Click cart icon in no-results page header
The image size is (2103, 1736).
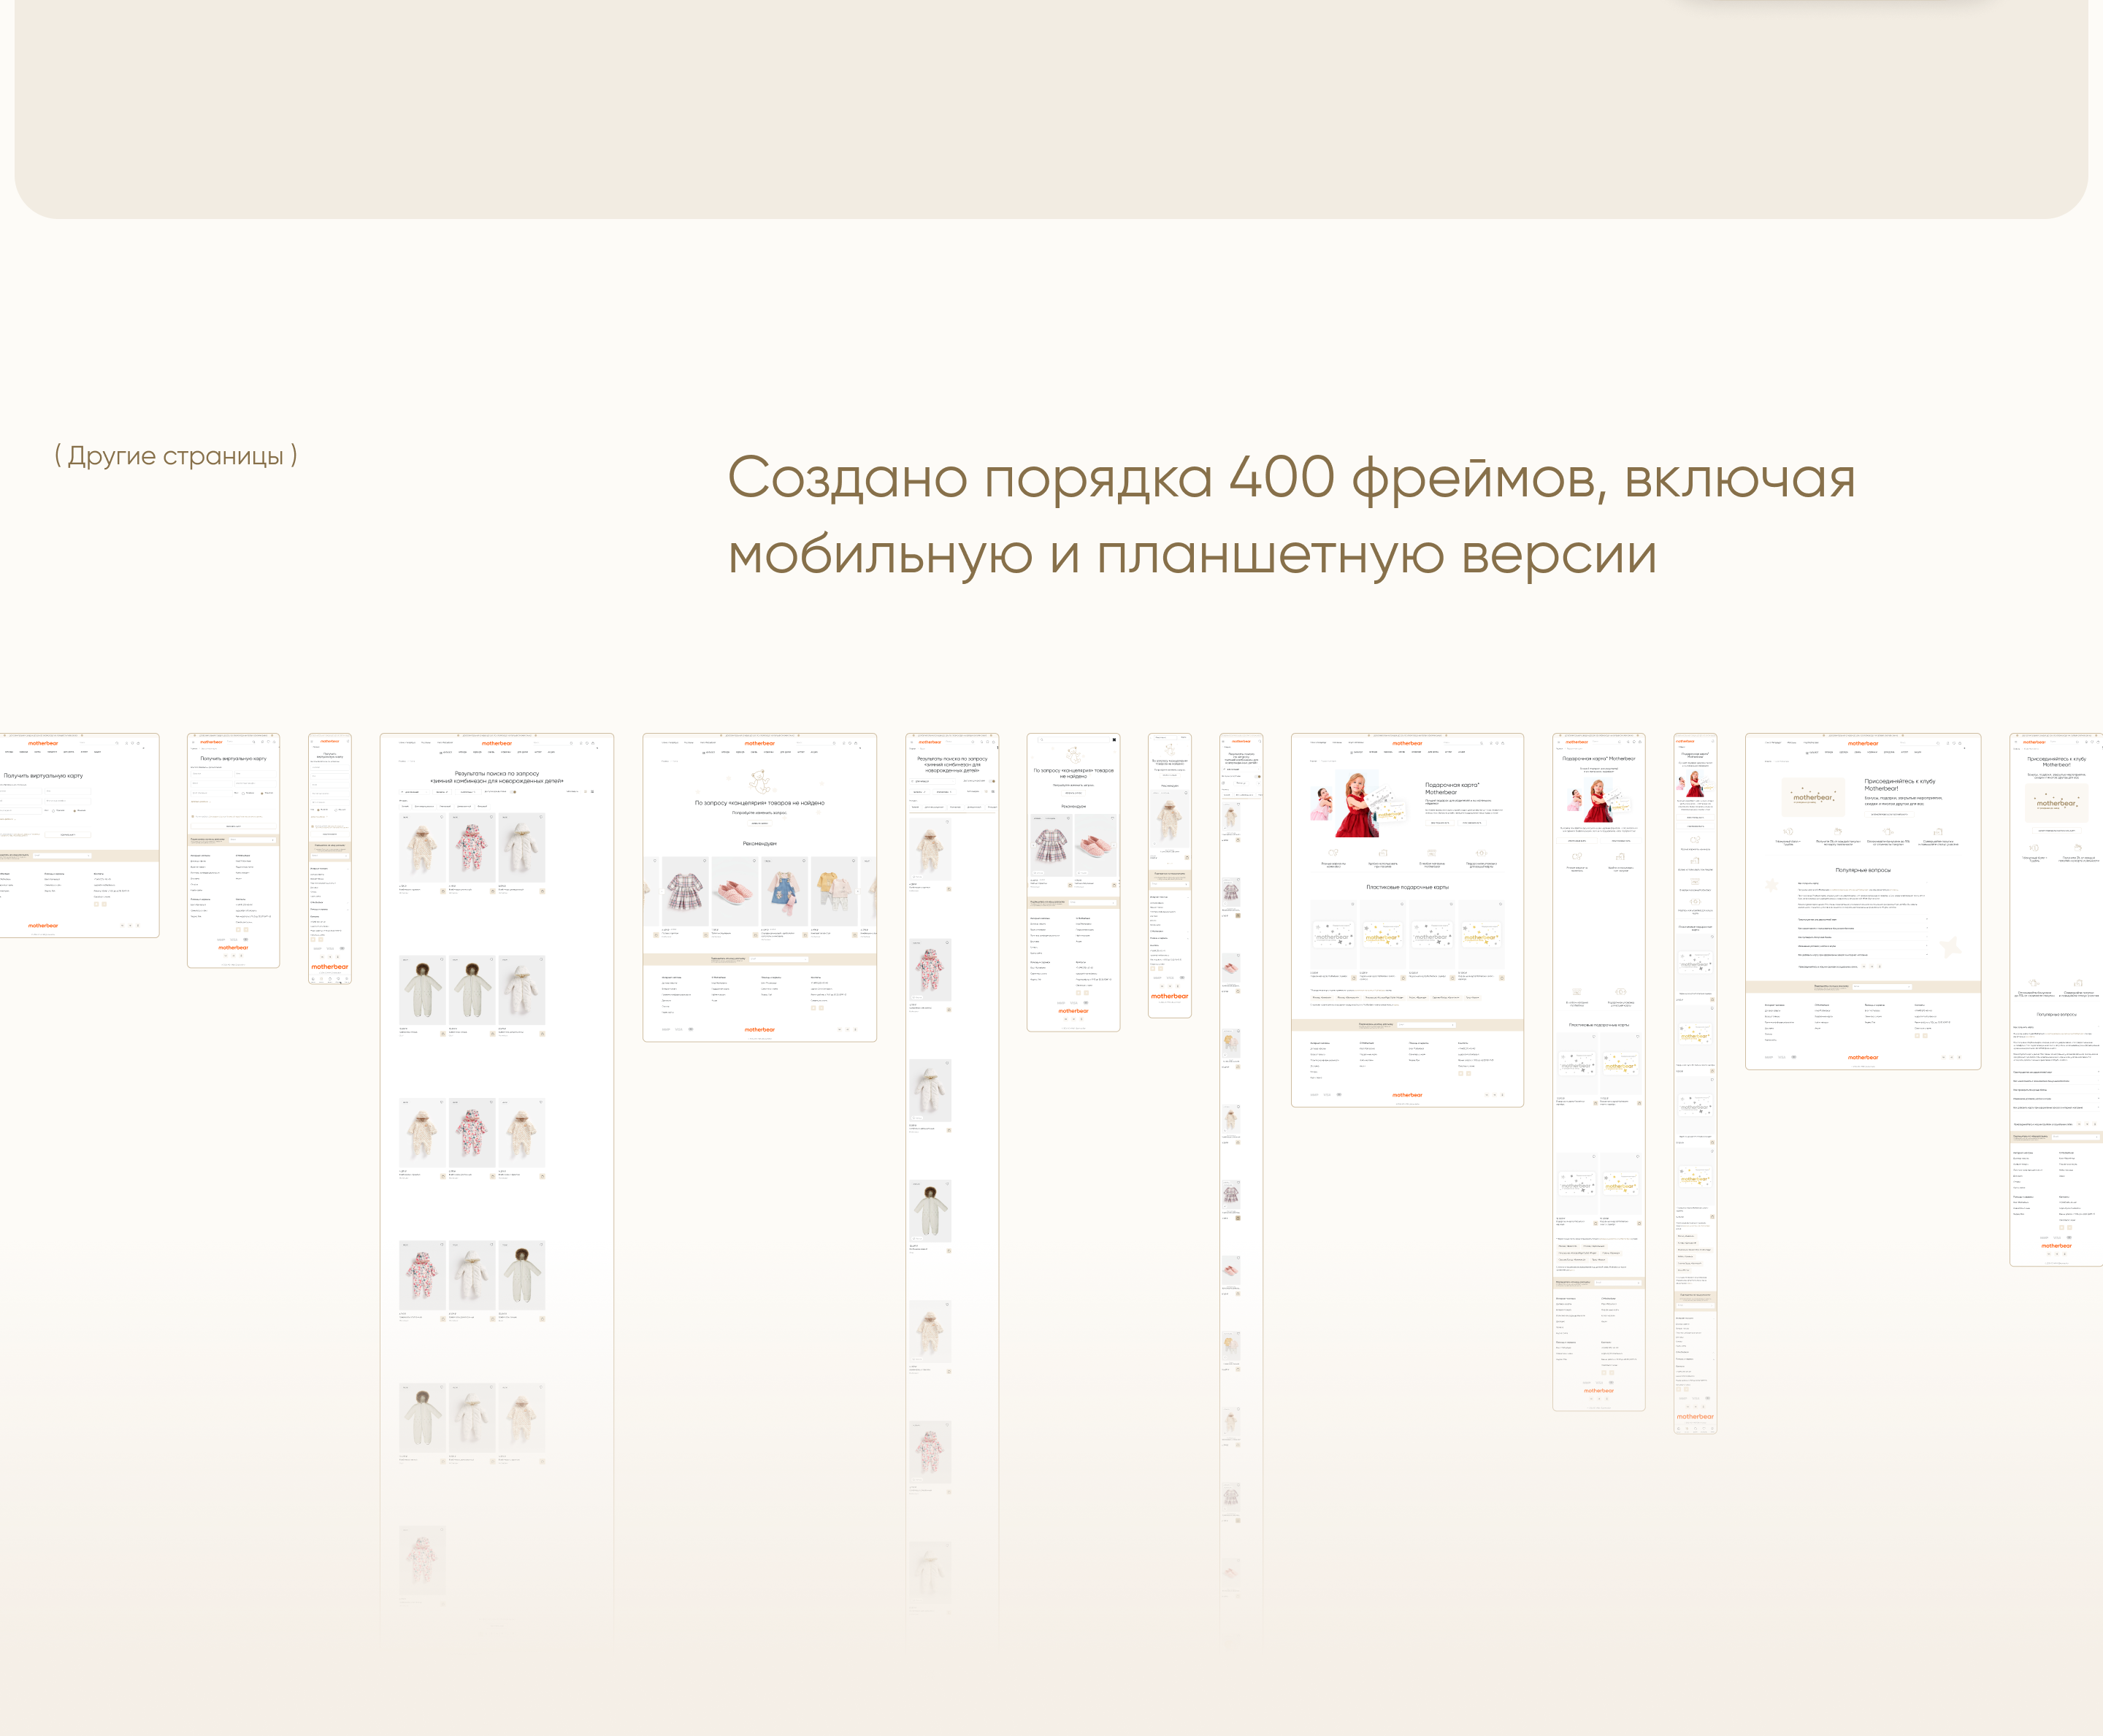coord(855,743)
